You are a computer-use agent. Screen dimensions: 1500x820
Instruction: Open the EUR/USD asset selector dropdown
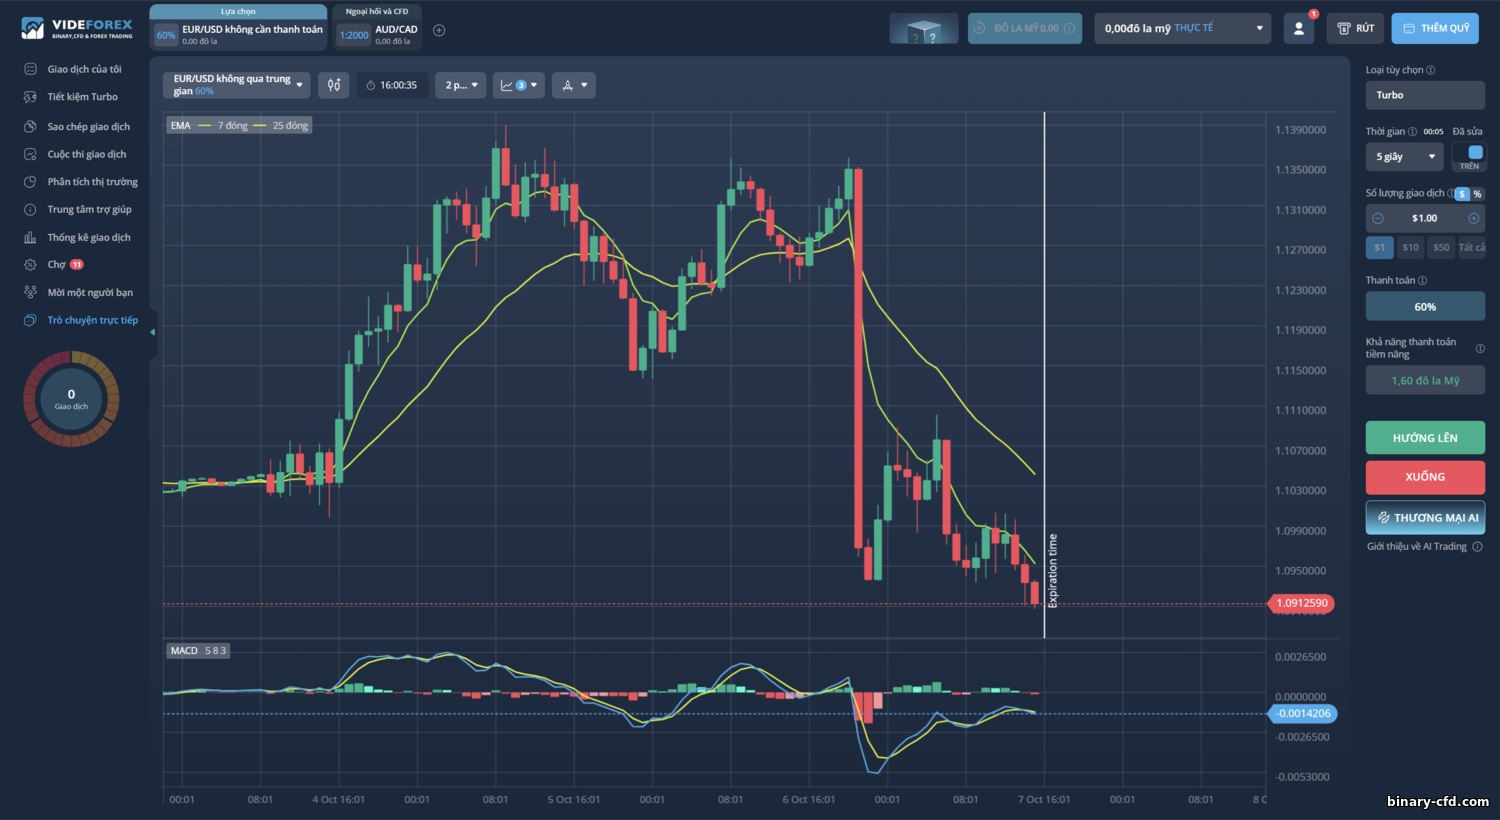click(236, 85)
